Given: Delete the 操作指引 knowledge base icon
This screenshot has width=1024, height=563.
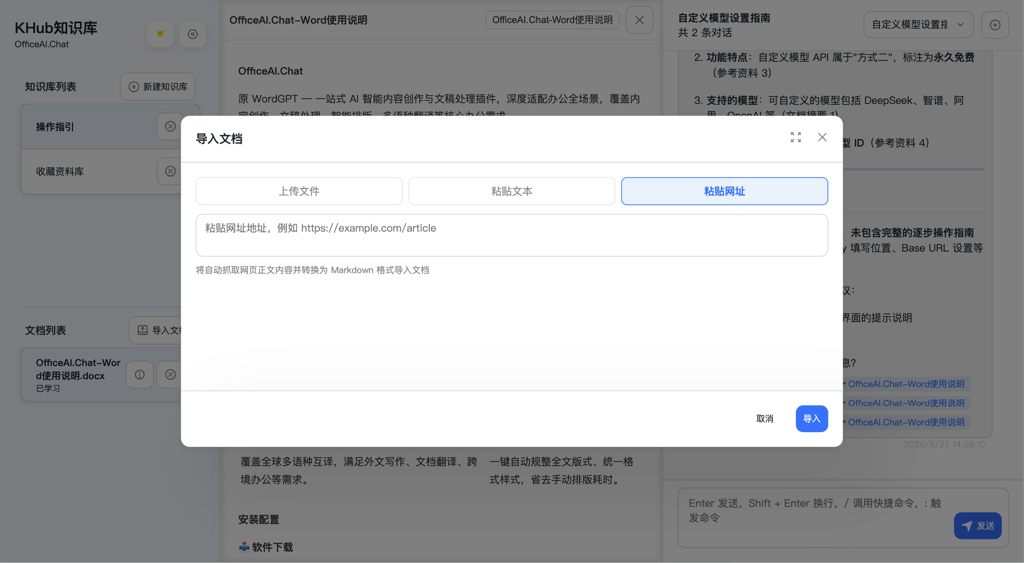Looking at the screenshot, I should point(170,127).
